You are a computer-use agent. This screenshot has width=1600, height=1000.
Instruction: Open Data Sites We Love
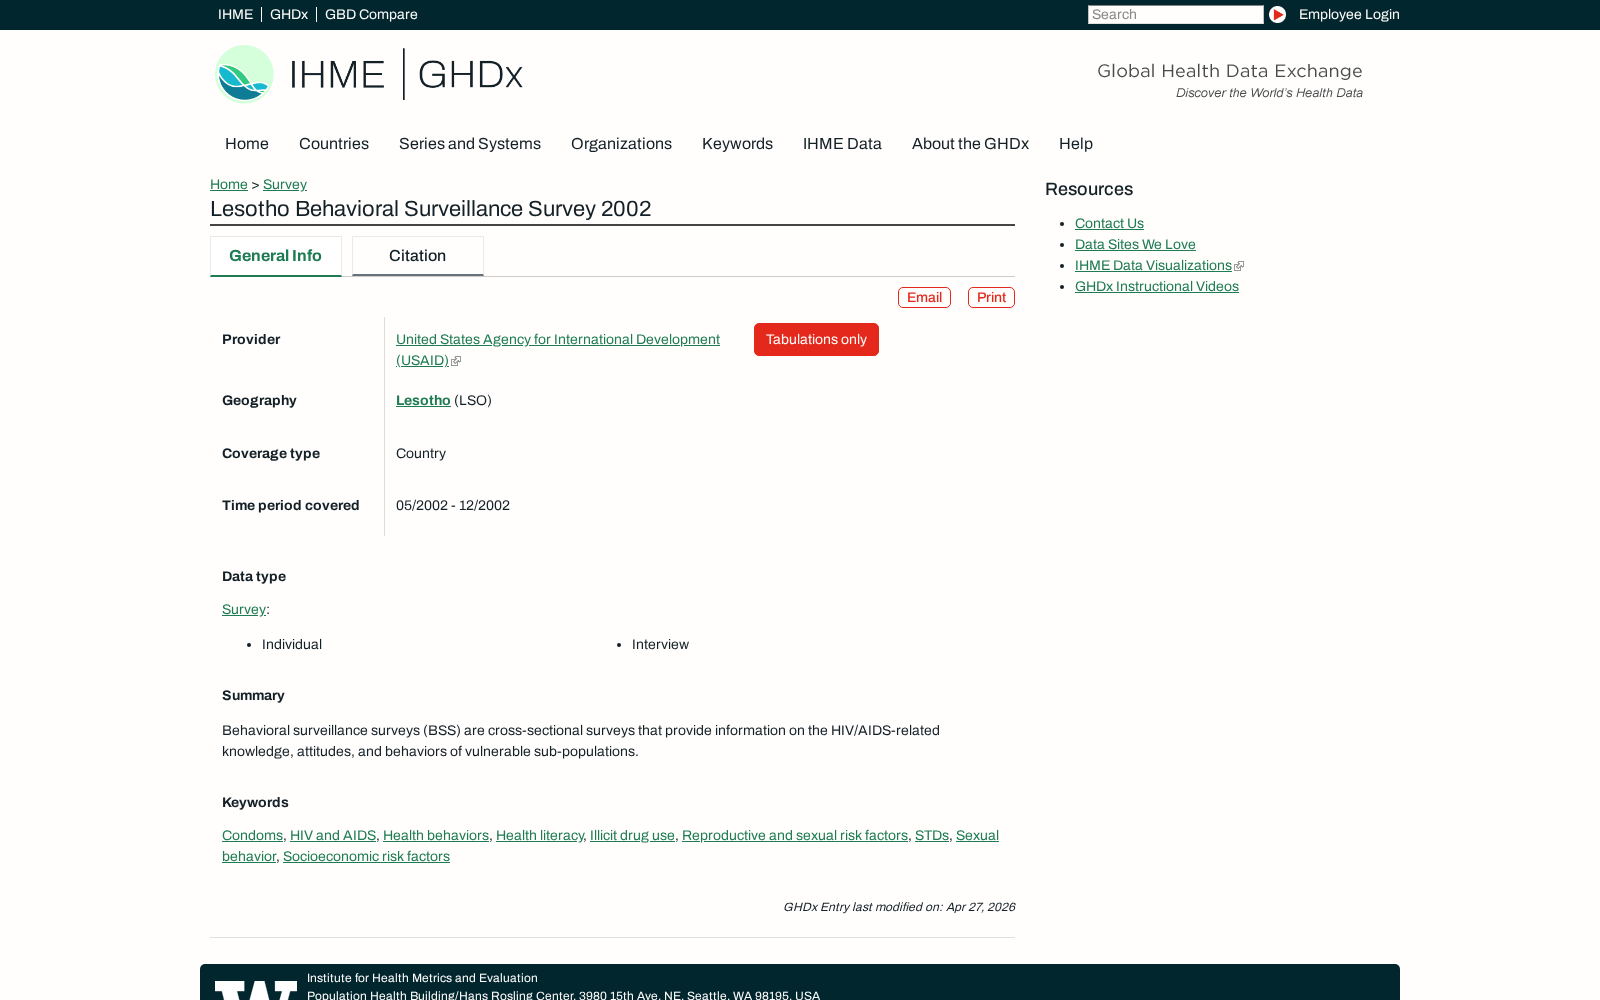pyautogui.click(x=1135, y=244)
